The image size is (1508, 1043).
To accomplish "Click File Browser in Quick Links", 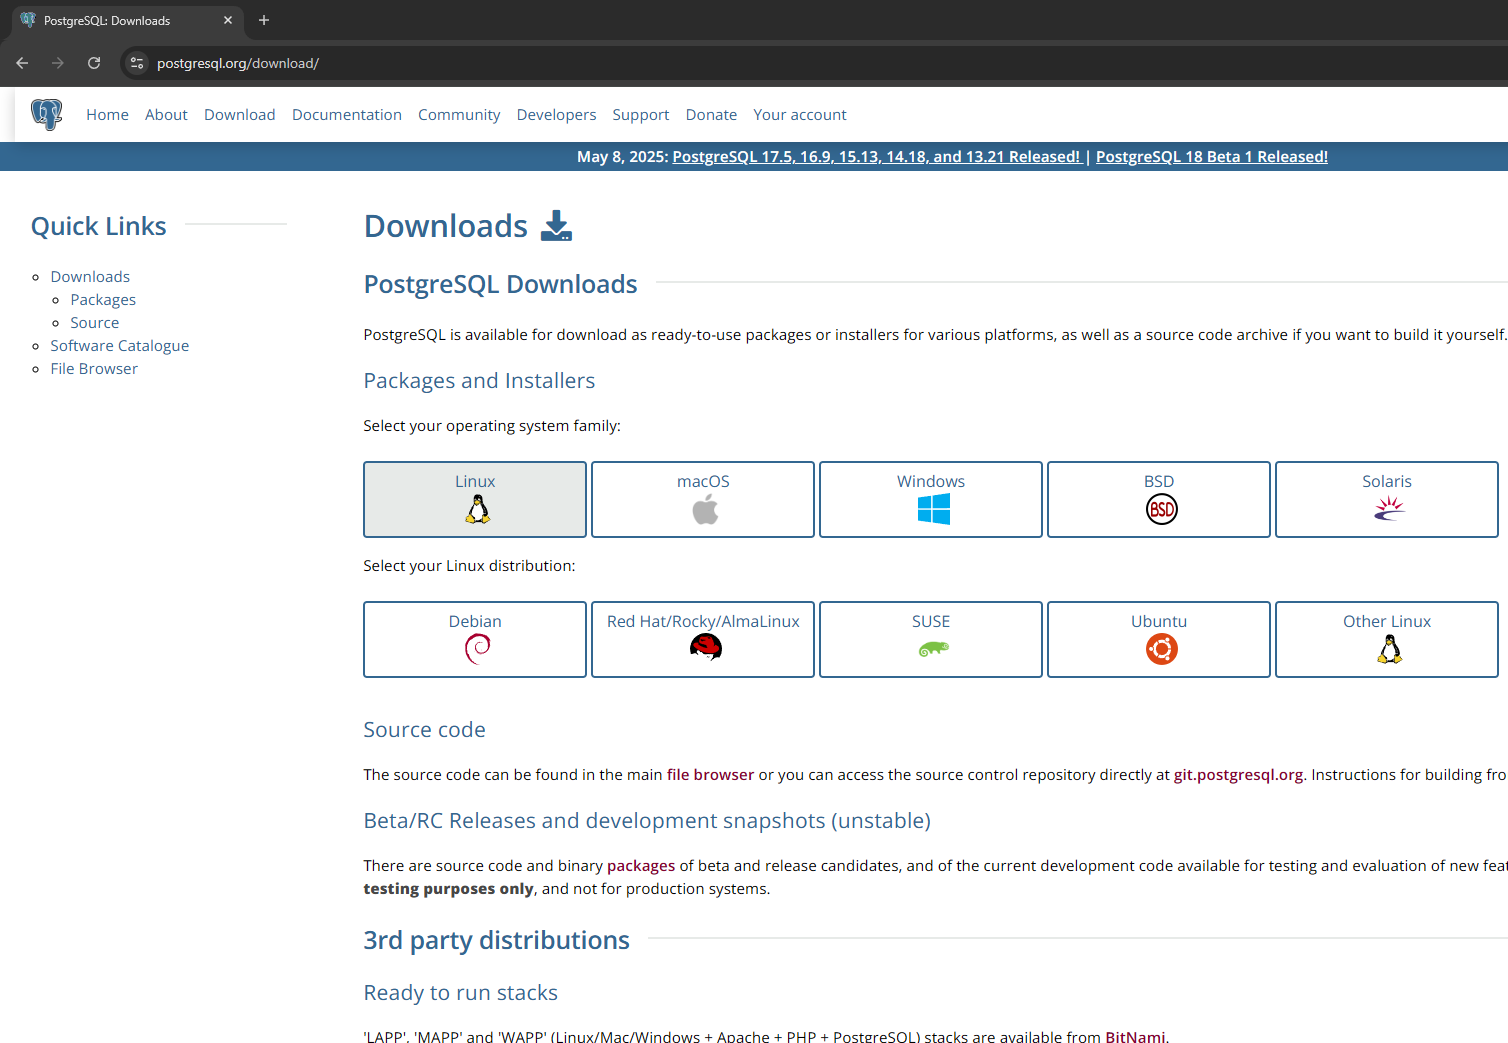I will (94, 369).
